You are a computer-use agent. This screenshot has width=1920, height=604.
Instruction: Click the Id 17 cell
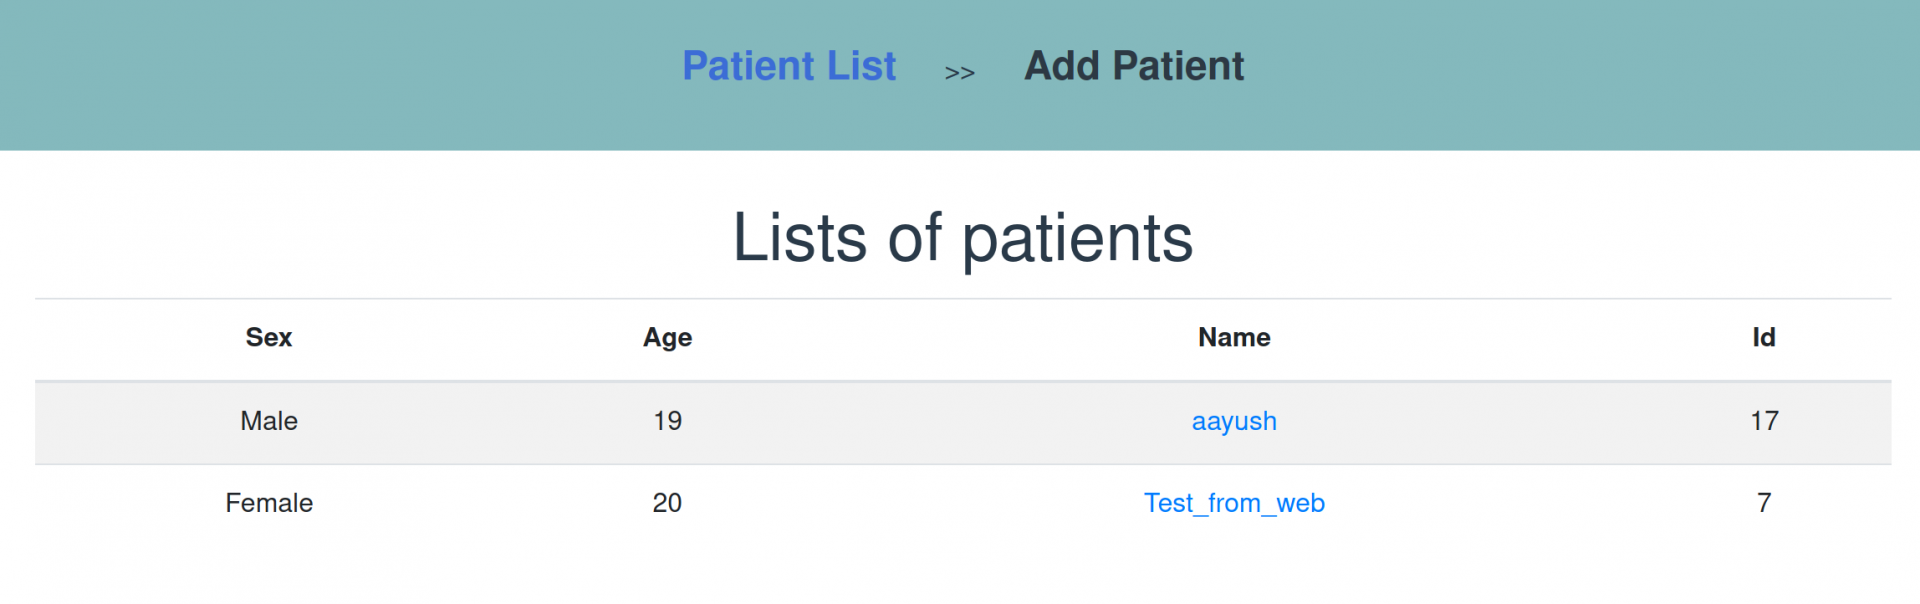tap(1764, 421)
